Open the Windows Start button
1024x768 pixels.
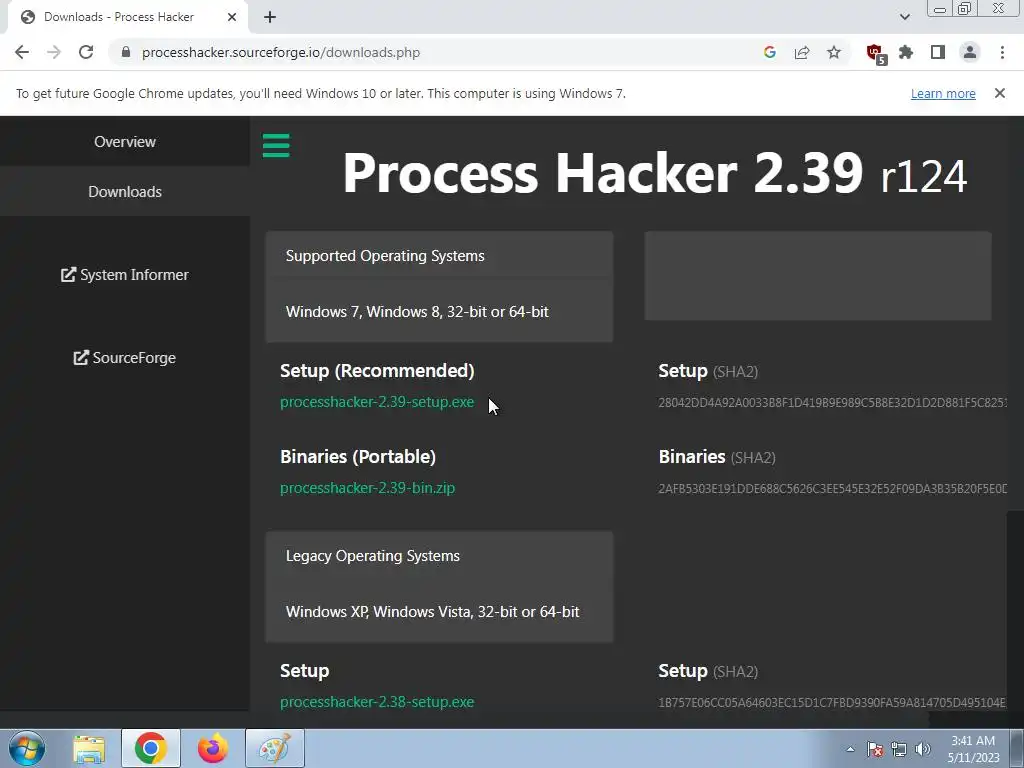click(27, 748)
